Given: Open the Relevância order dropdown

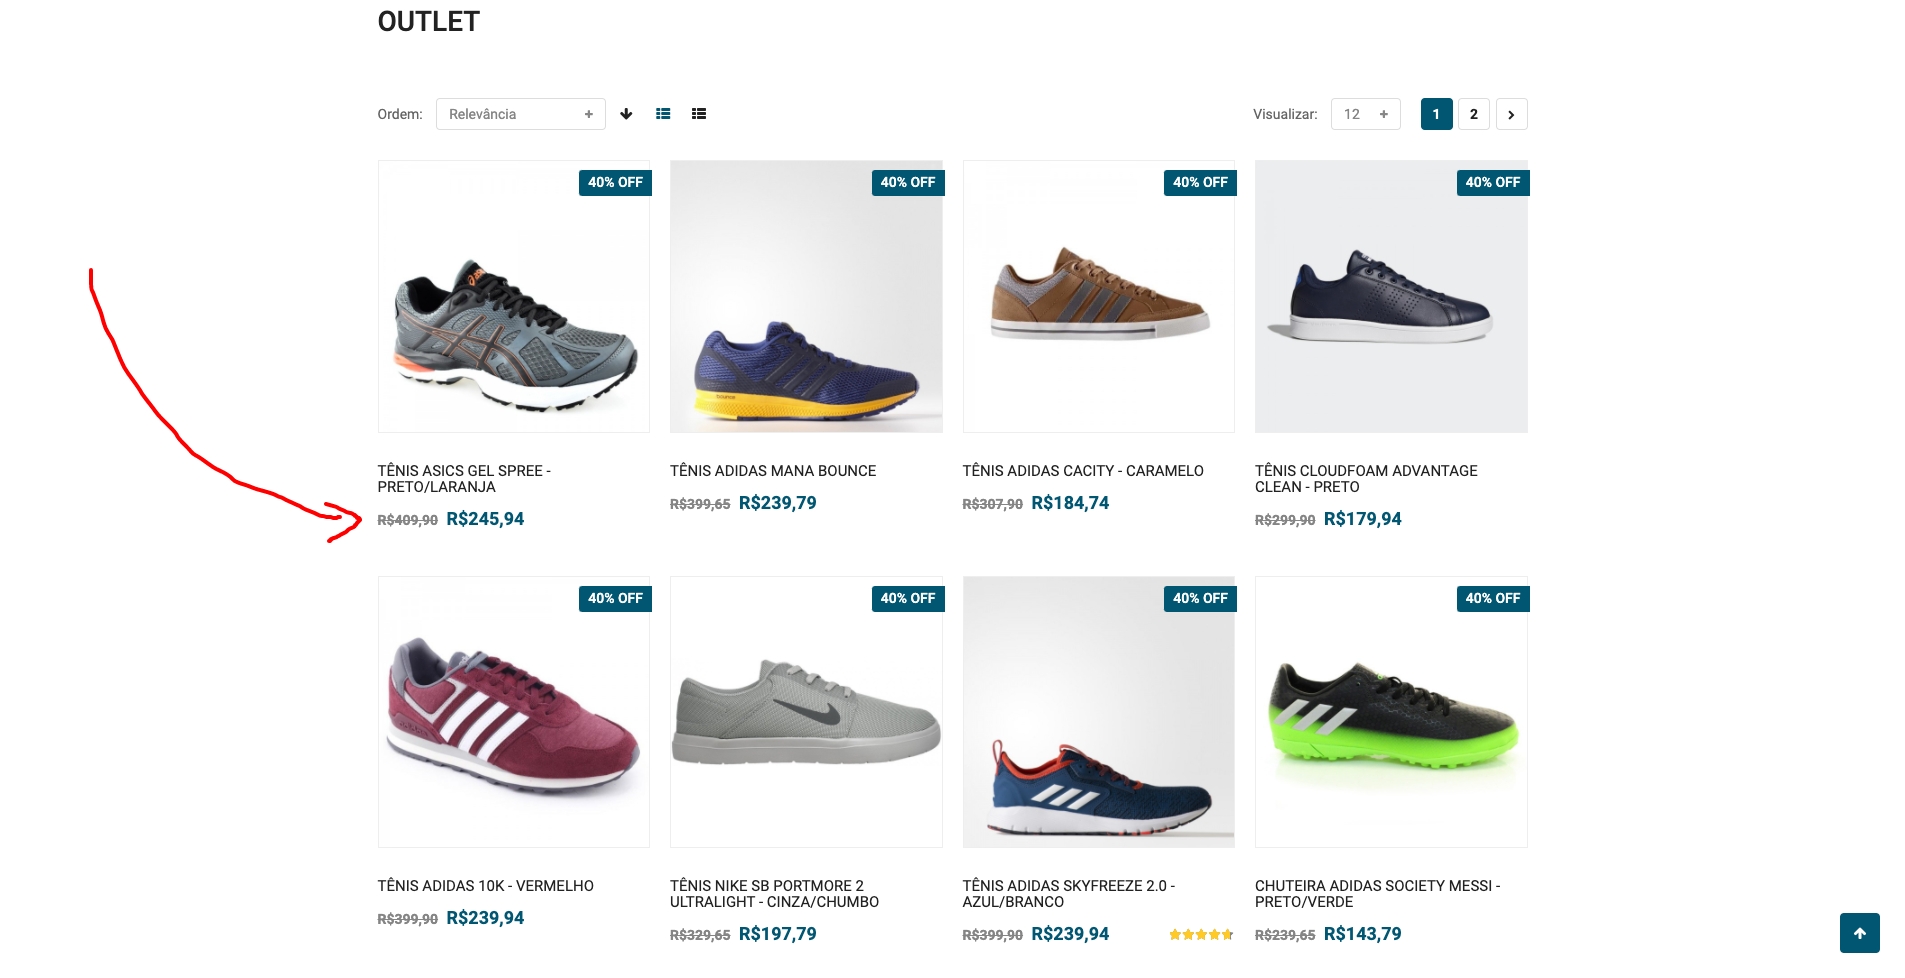Looking at the screenshot, I should point(520,114).
